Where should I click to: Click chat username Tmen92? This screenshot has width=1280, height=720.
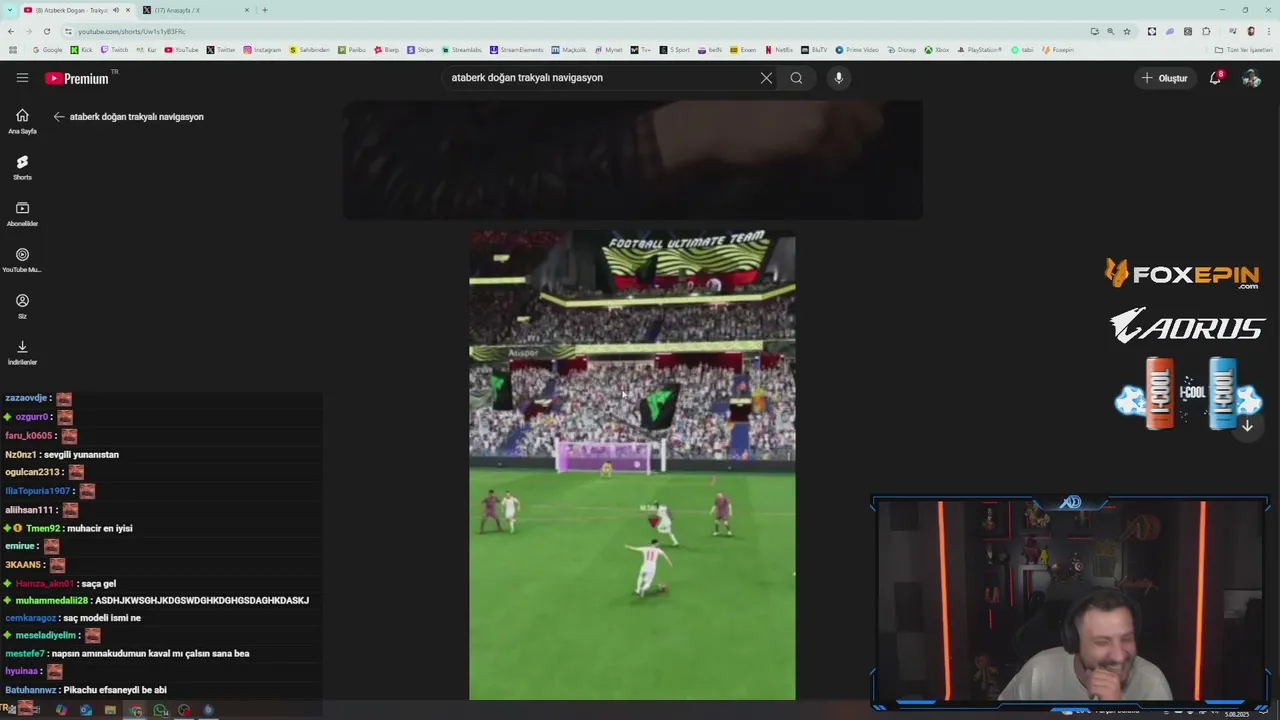pos(43,528)
